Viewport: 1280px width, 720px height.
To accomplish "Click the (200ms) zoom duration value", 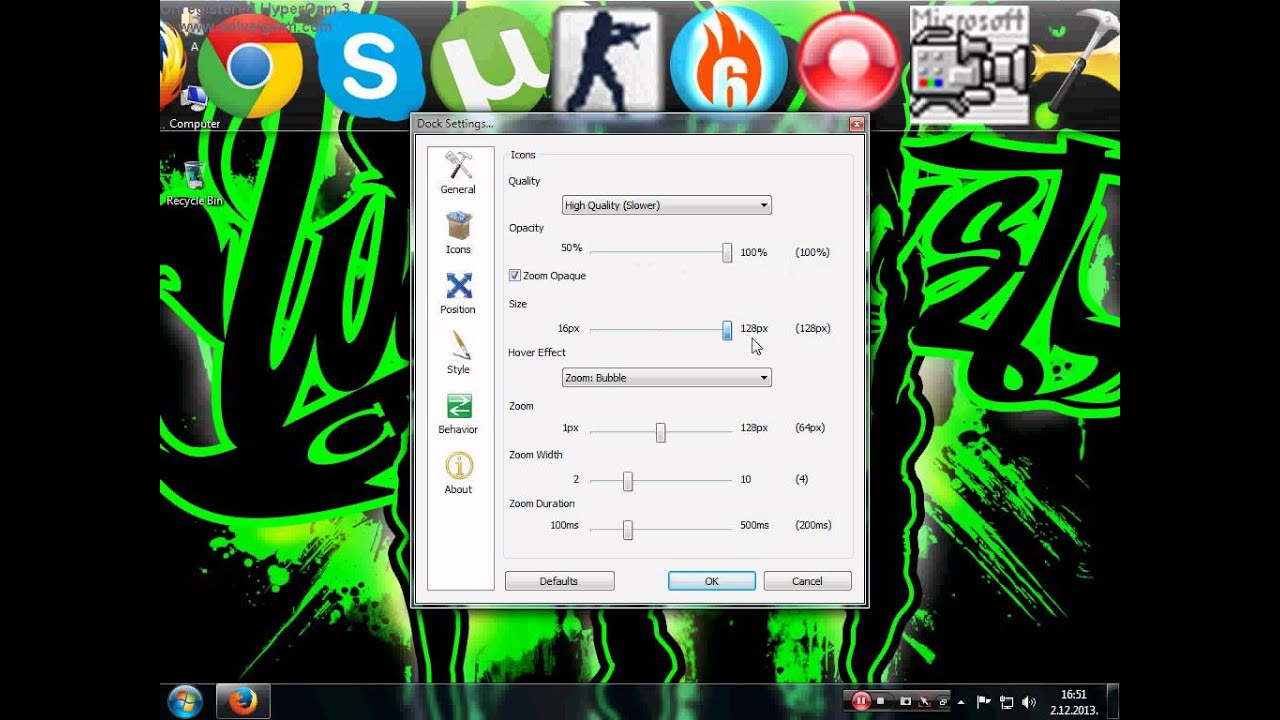I will (813, 525).
